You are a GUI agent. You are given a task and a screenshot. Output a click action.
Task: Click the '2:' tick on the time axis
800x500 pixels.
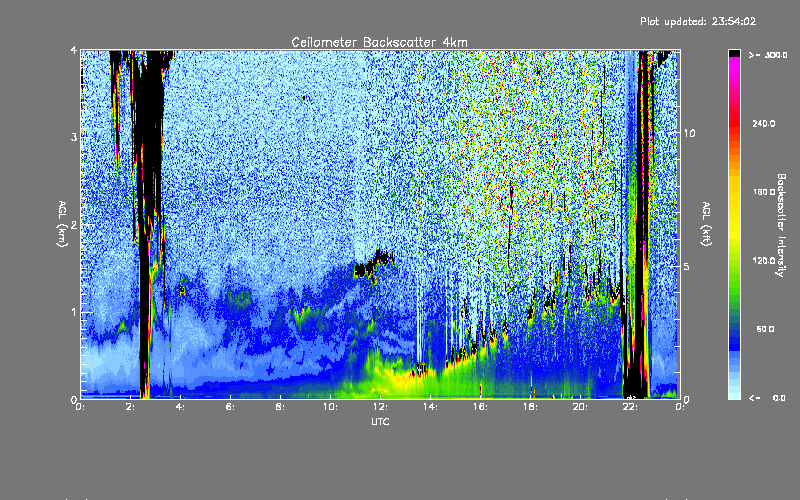(x=131, y=407)
